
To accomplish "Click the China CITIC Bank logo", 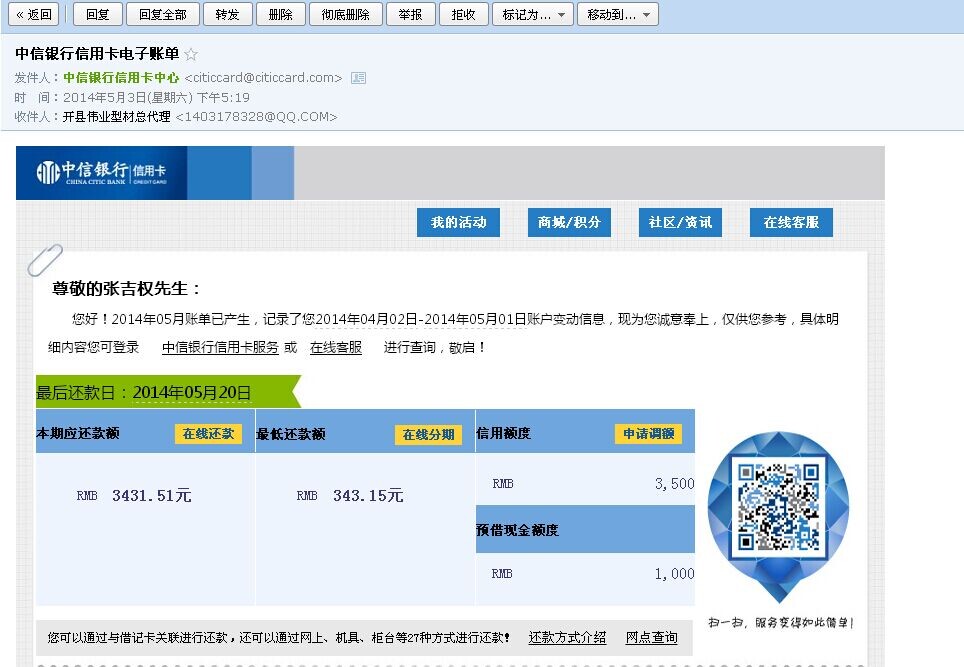I will [101, 173].
